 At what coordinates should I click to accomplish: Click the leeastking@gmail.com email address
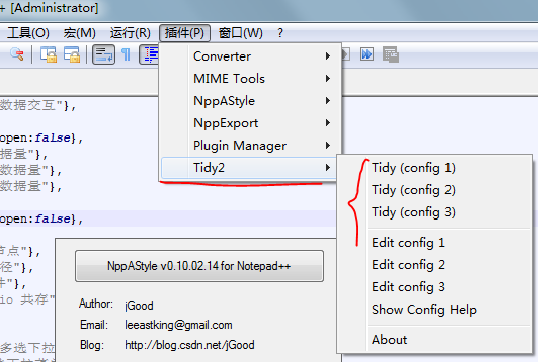[x=179, y=325]
